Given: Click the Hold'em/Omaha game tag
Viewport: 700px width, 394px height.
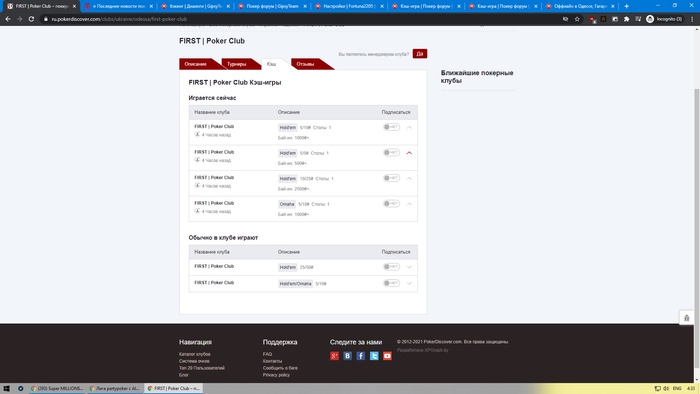Looking at the screenshot, I should [295, 283].
